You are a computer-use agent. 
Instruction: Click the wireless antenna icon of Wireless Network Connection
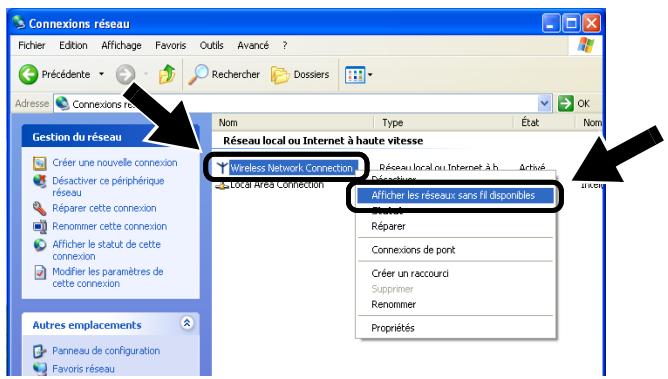coord(222,168)
